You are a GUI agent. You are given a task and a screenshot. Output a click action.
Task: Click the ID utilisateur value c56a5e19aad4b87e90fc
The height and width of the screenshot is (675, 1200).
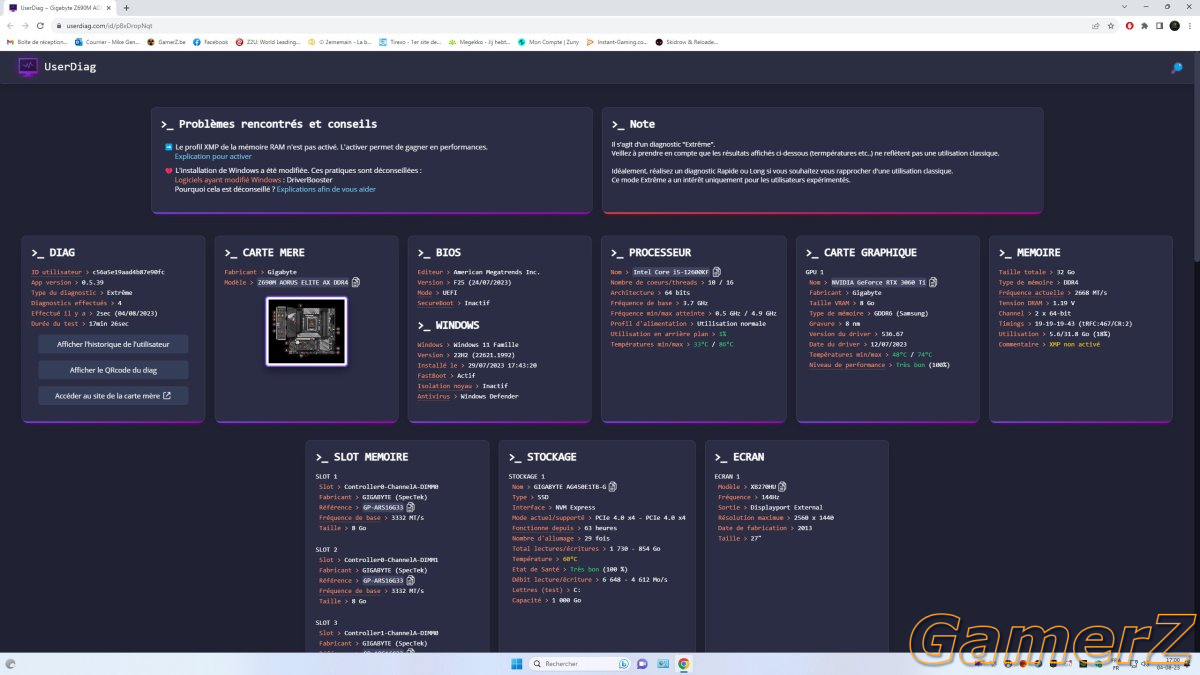[x=129, y=272]
